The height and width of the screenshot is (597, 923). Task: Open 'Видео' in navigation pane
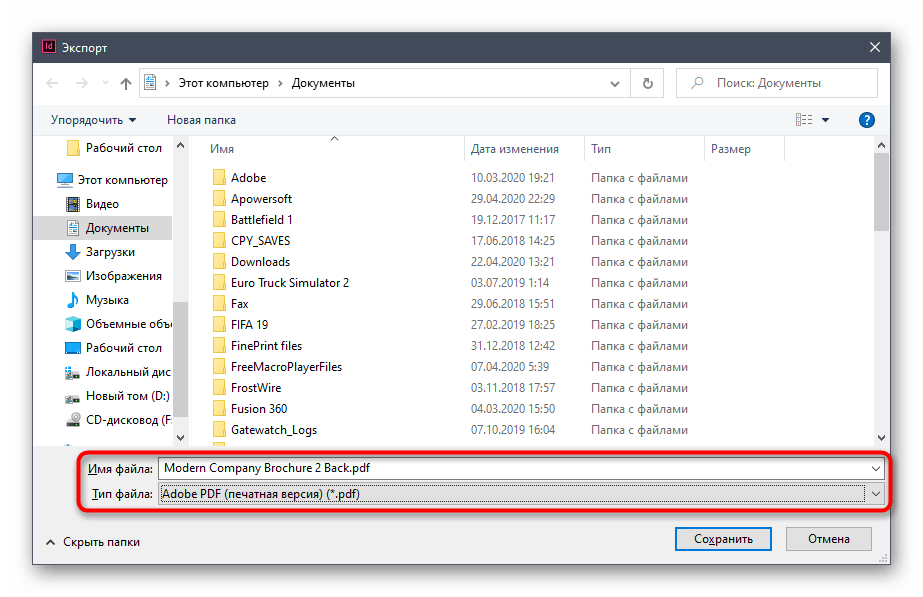[x=92, y=204]
